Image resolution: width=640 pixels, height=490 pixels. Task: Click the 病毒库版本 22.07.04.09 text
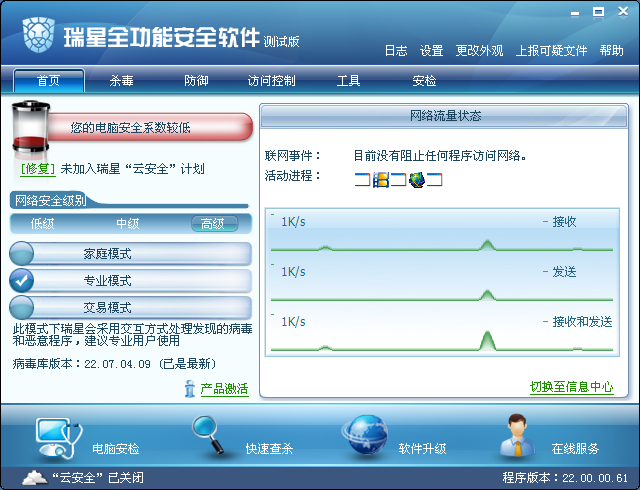[x=114, y=363]
